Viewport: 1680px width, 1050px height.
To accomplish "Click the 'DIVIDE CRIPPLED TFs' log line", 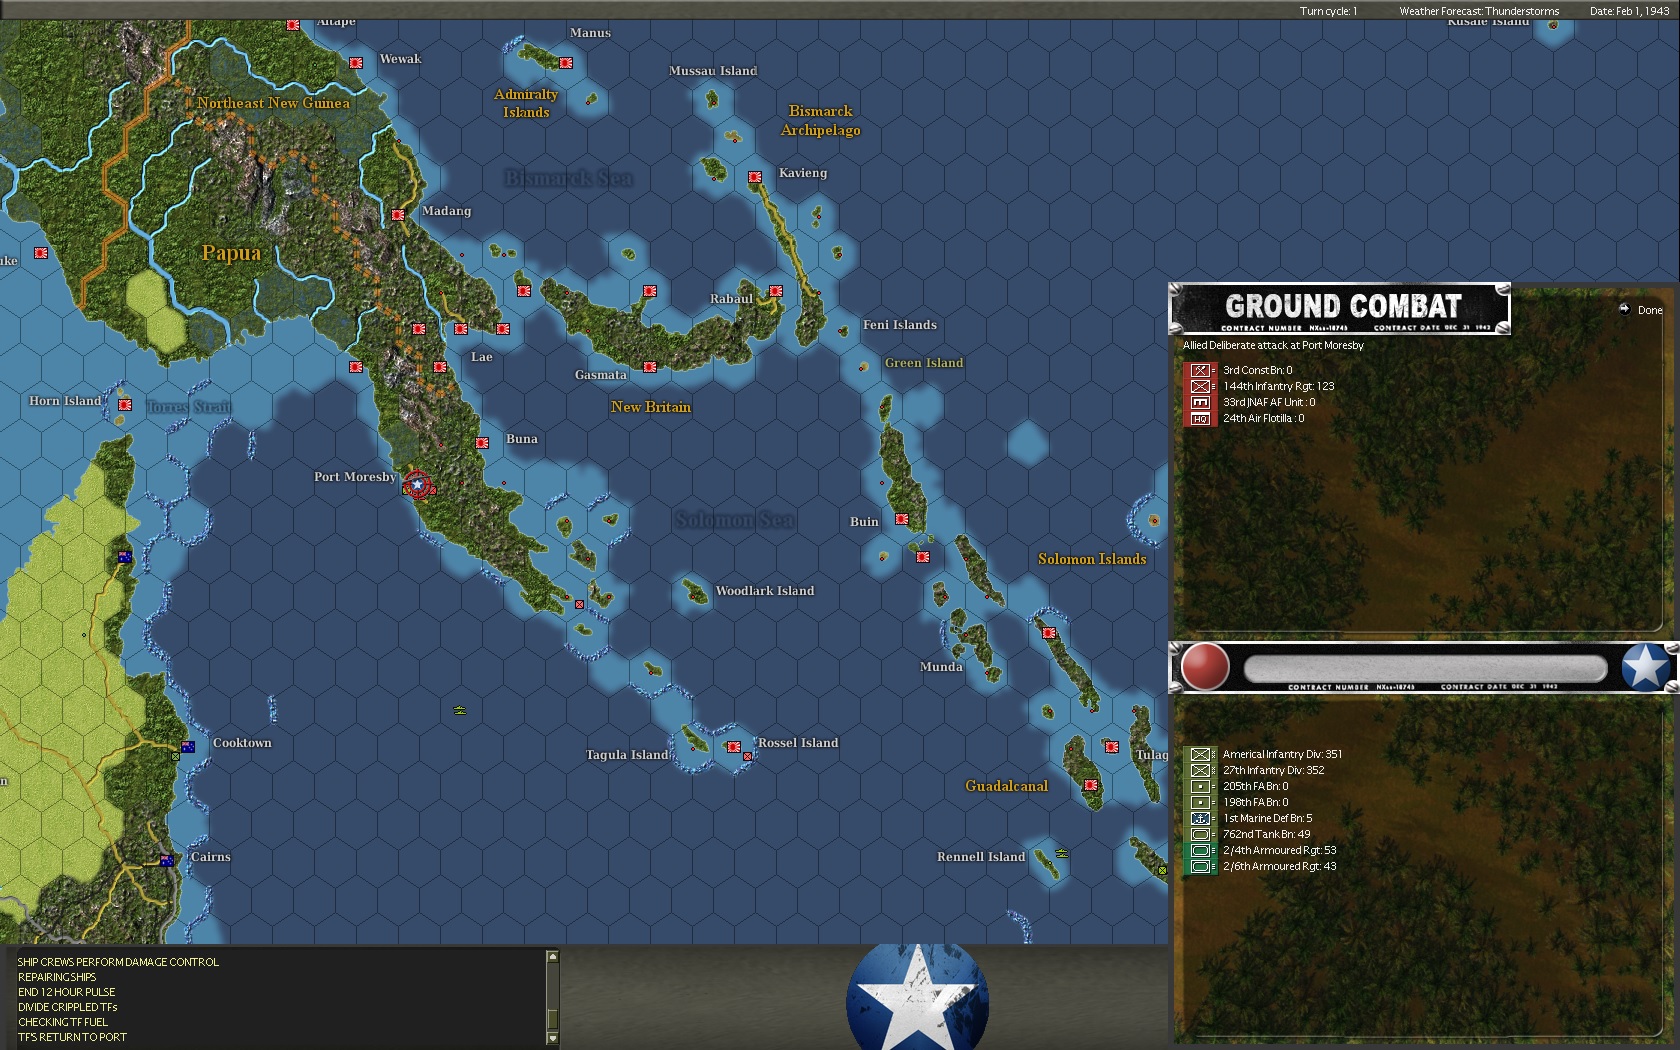I will coord(67,1007).
